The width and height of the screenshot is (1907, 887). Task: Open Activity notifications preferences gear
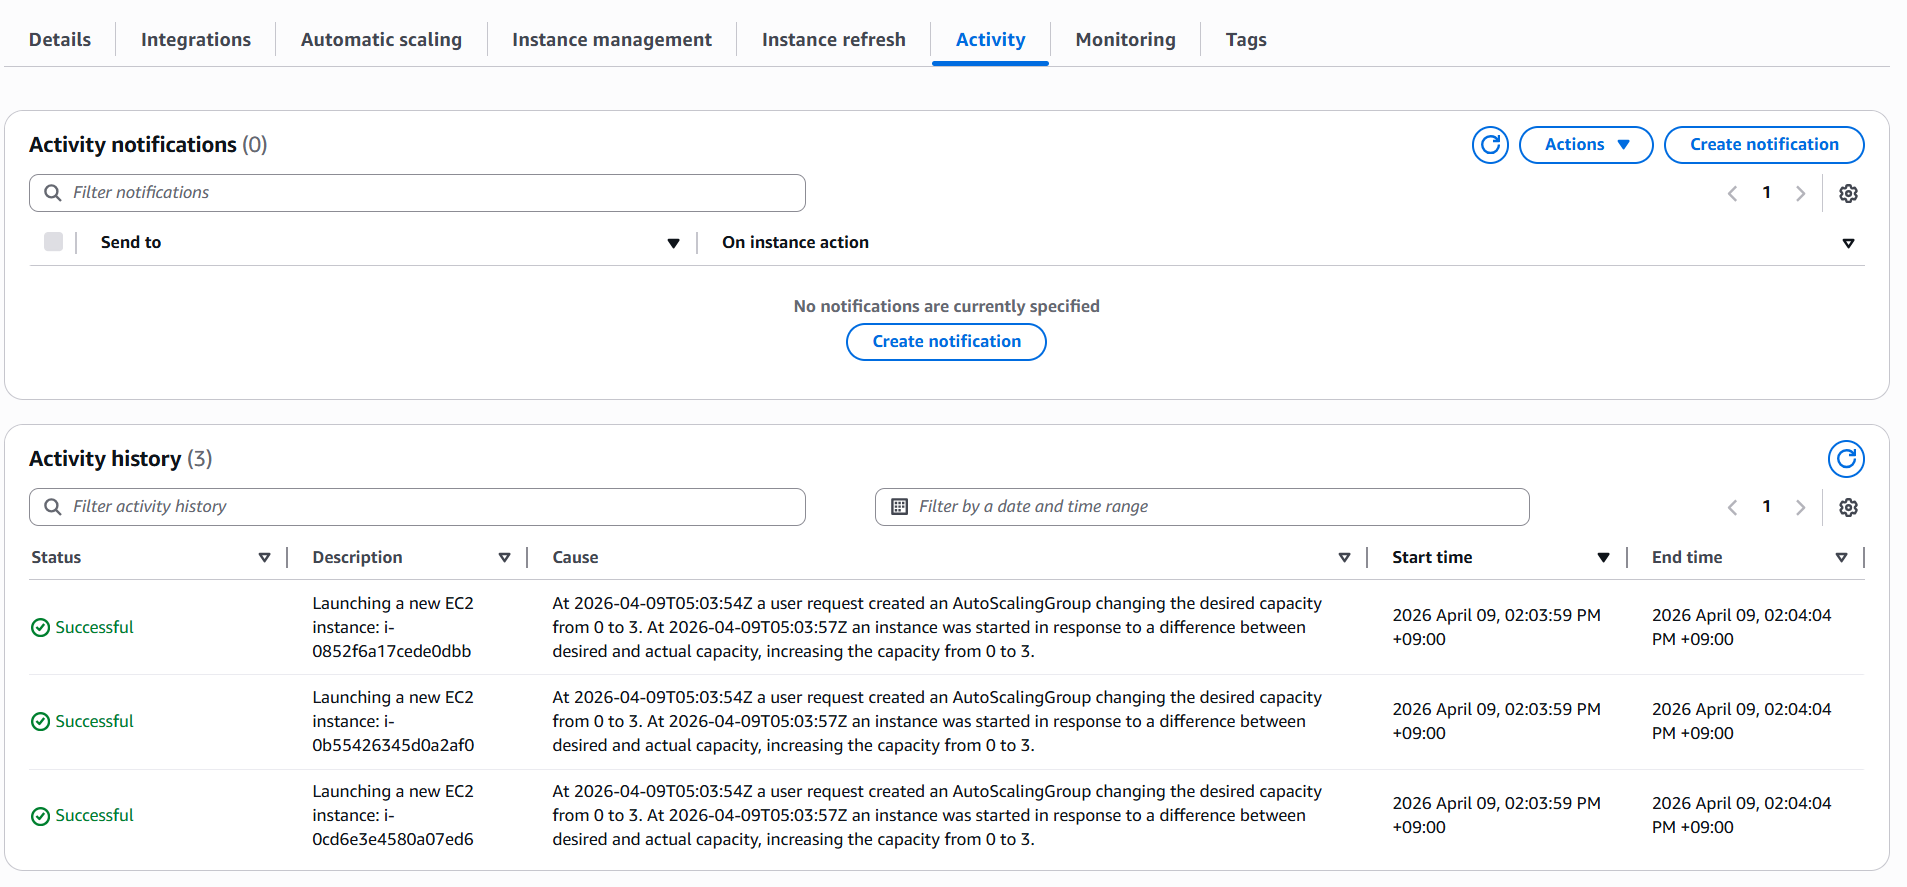pos(1848,193)
